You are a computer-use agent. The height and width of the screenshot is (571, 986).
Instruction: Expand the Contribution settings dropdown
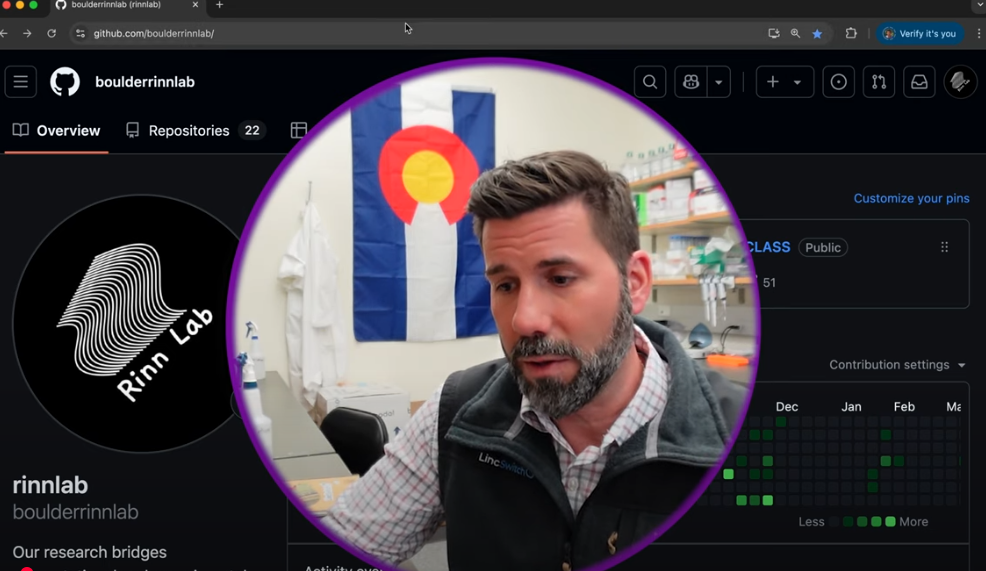coord(897,365)
